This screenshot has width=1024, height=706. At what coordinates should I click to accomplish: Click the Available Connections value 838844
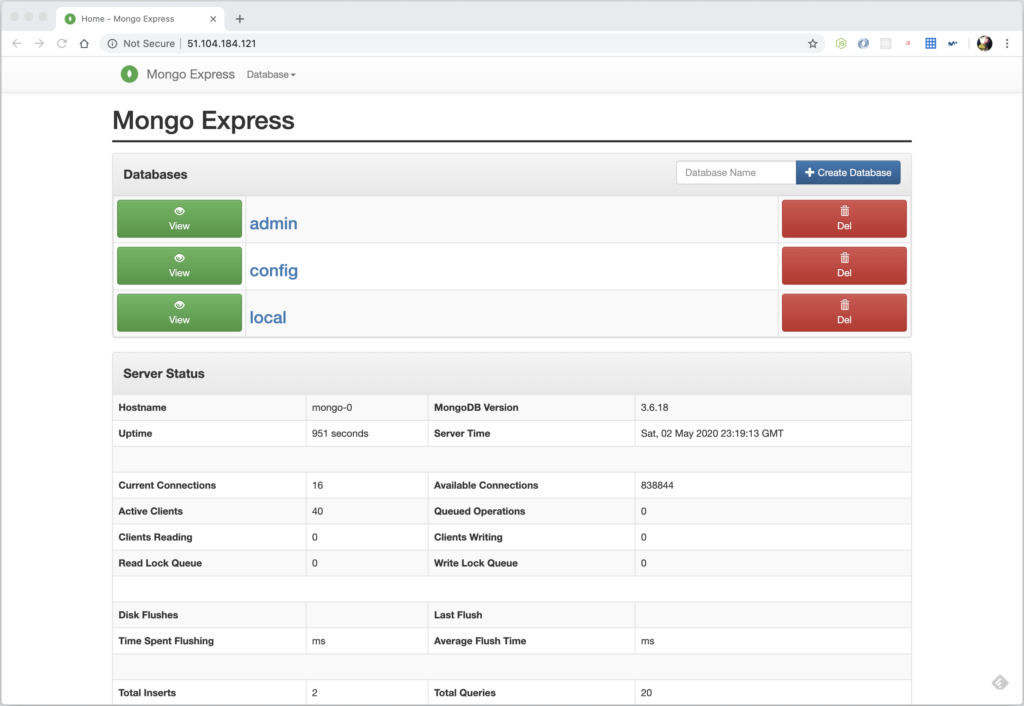(657, 485)
